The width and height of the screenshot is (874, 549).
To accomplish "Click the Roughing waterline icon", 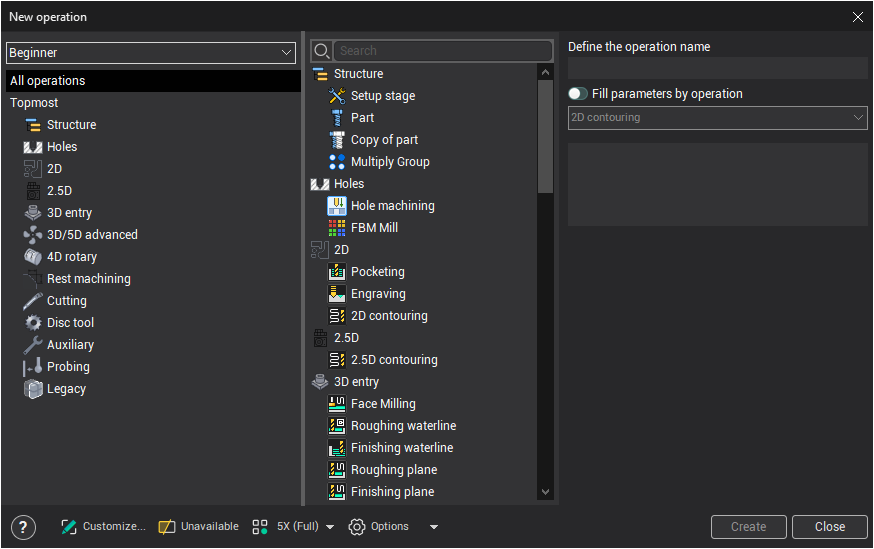I will point(337,426).
